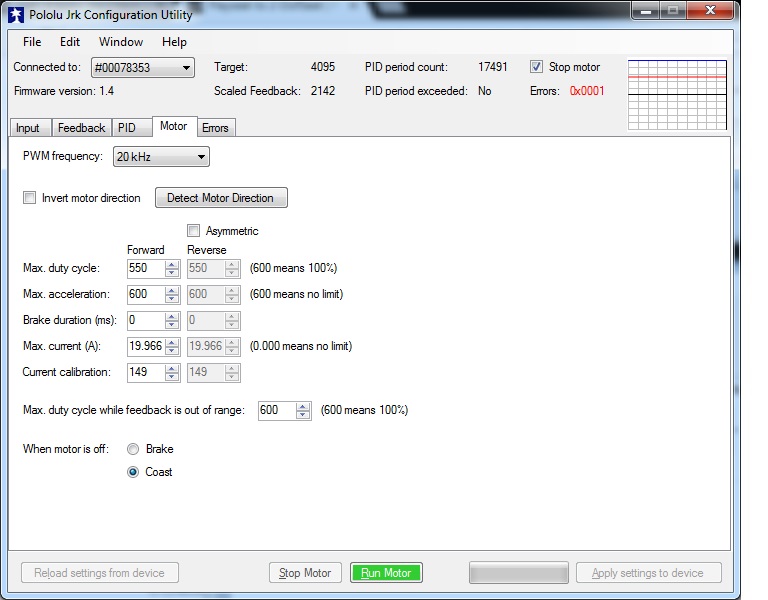Image resolution: width=768 pixels, height=600 pixels.
Task: Increase Forward Max. acceleration with up arrow
Action: tap(171, 290)
